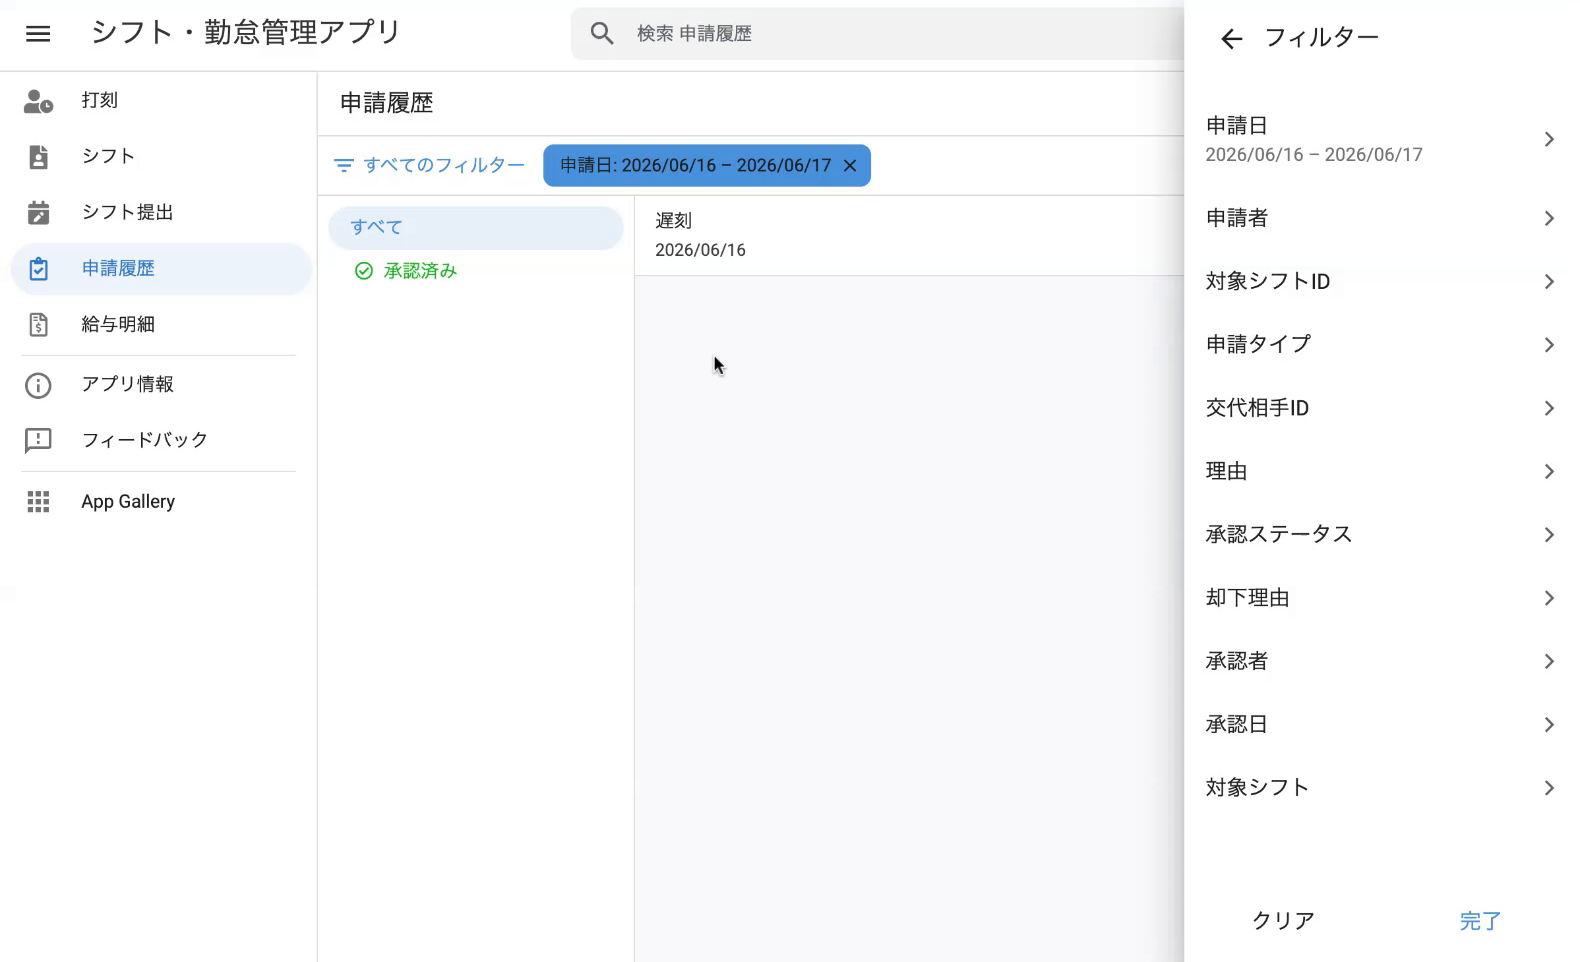
Task: Expand the 対象シフトID filter chevron
Action: point(1549,282)
